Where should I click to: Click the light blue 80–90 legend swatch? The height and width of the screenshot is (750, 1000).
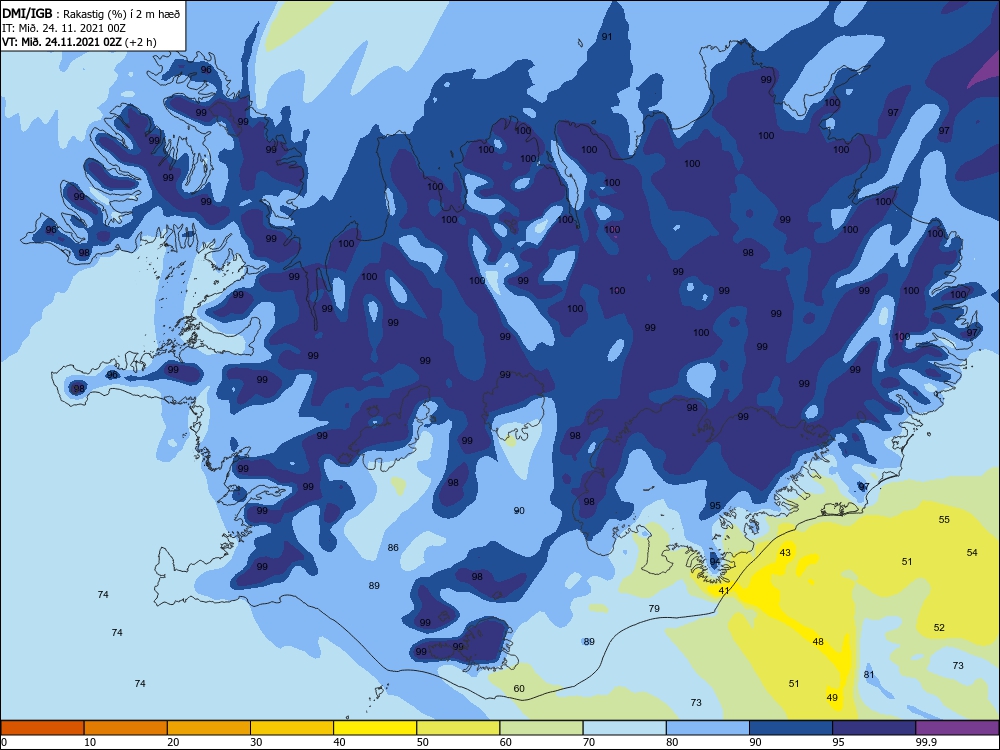(x=708, y=728)
